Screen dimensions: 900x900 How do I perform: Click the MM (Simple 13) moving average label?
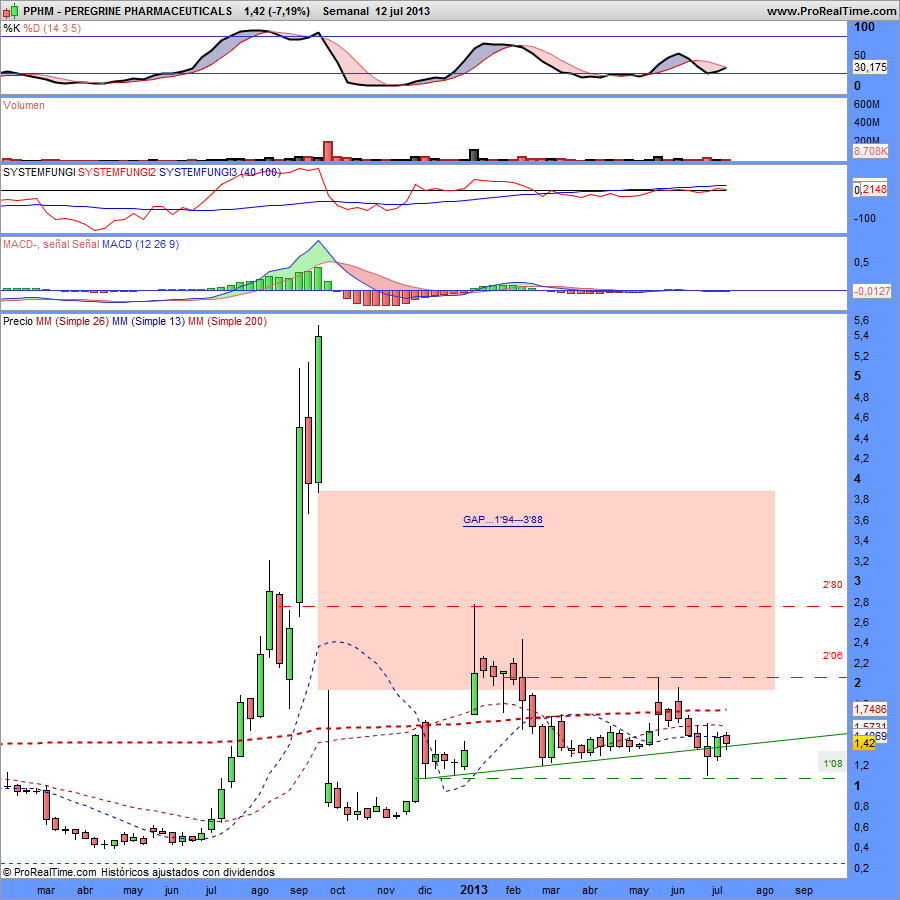pos(148,321)
